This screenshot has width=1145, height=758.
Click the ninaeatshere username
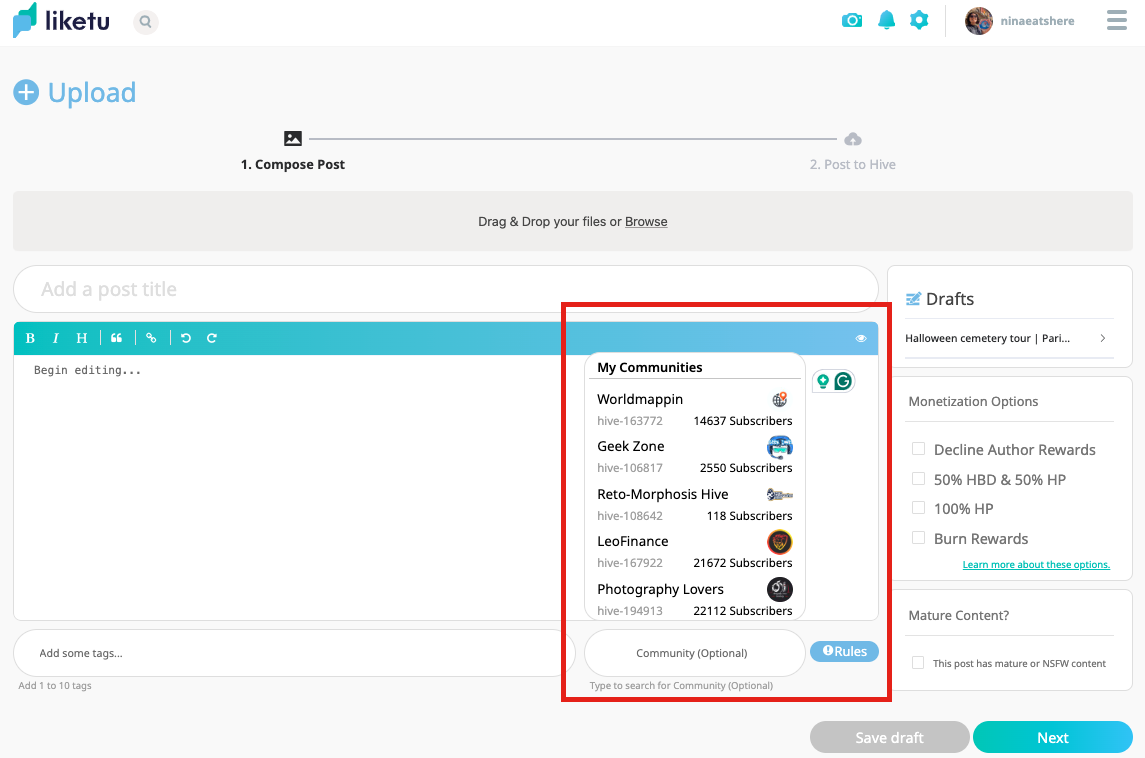(x=1037, y=21)
